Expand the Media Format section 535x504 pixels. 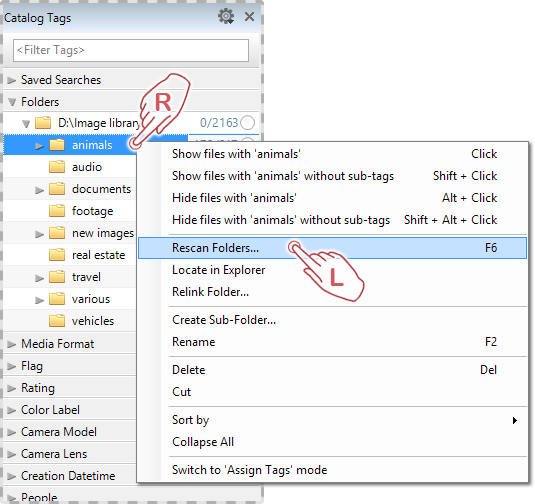(x=12, y=344)
